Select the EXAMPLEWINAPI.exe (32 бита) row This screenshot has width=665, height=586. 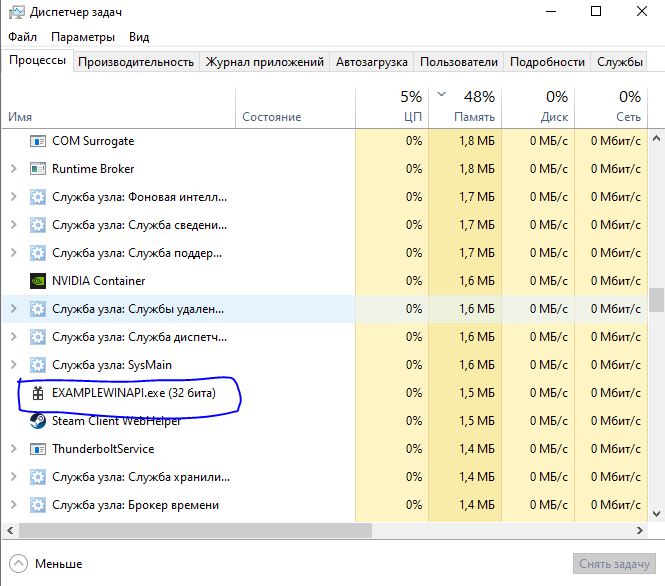click(x=325, y=393)
